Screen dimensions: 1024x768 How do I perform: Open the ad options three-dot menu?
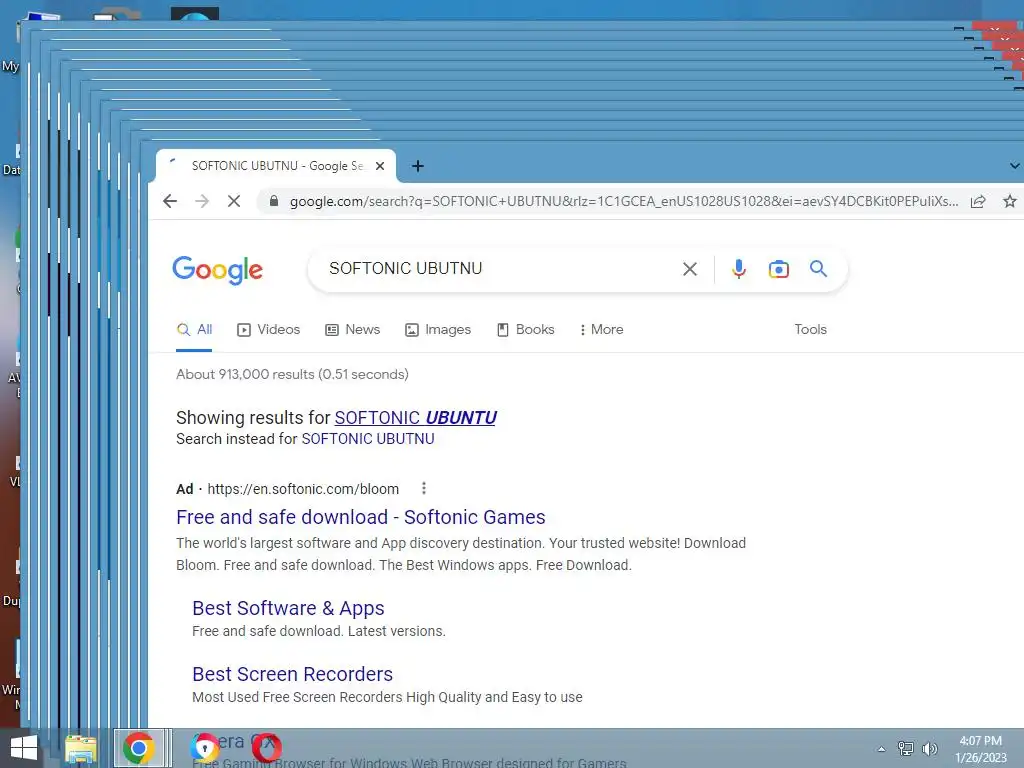[x=424, y=488]
